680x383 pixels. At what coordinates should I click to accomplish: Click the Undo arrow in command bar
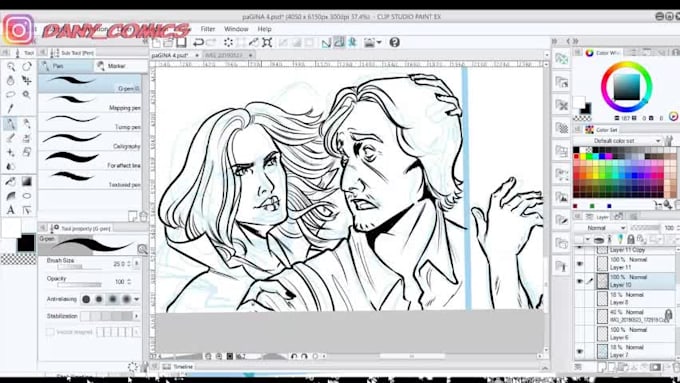pyautogui.click(x=198, y=42)
